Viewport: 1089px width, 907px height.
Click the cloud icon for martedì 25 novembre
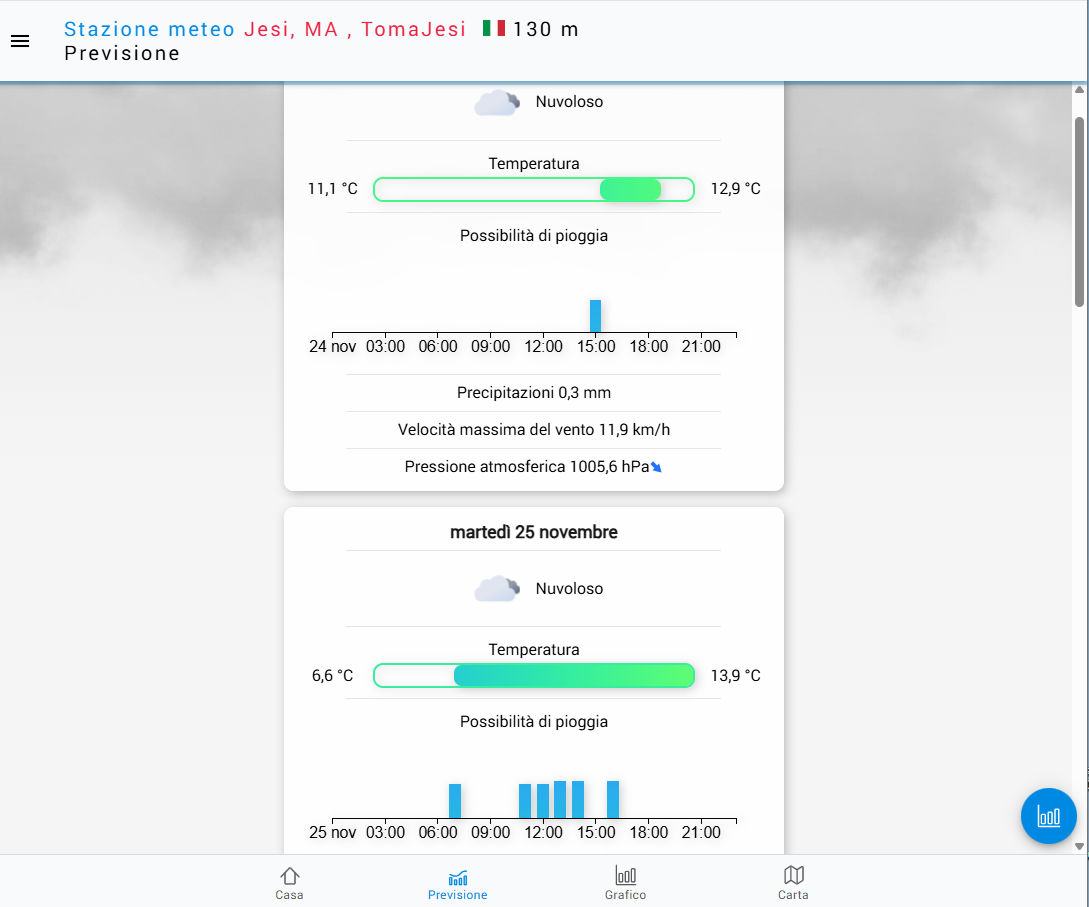[x=497, y=589]
